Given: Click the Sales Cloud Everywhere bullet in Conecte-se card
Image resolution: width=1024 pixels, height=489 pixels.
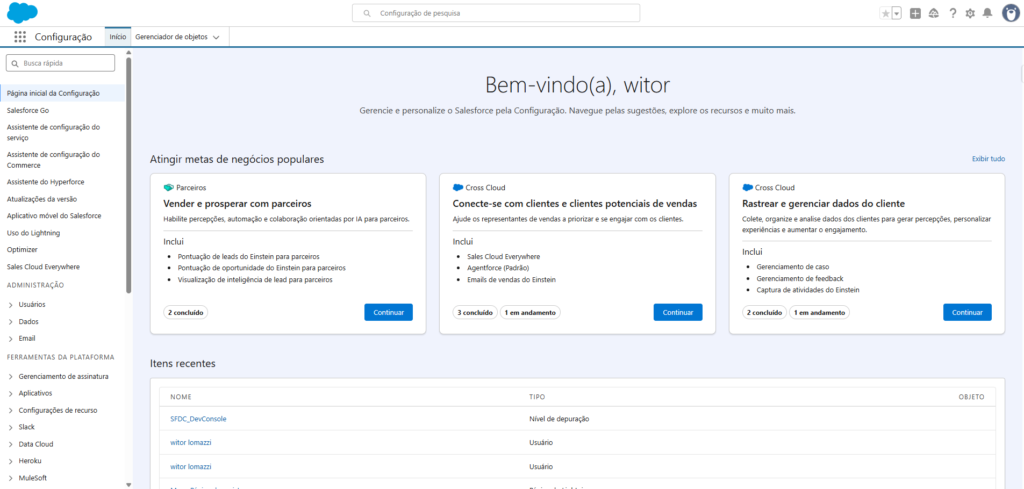Looking at the screenshot, I should tap(504, 257).
